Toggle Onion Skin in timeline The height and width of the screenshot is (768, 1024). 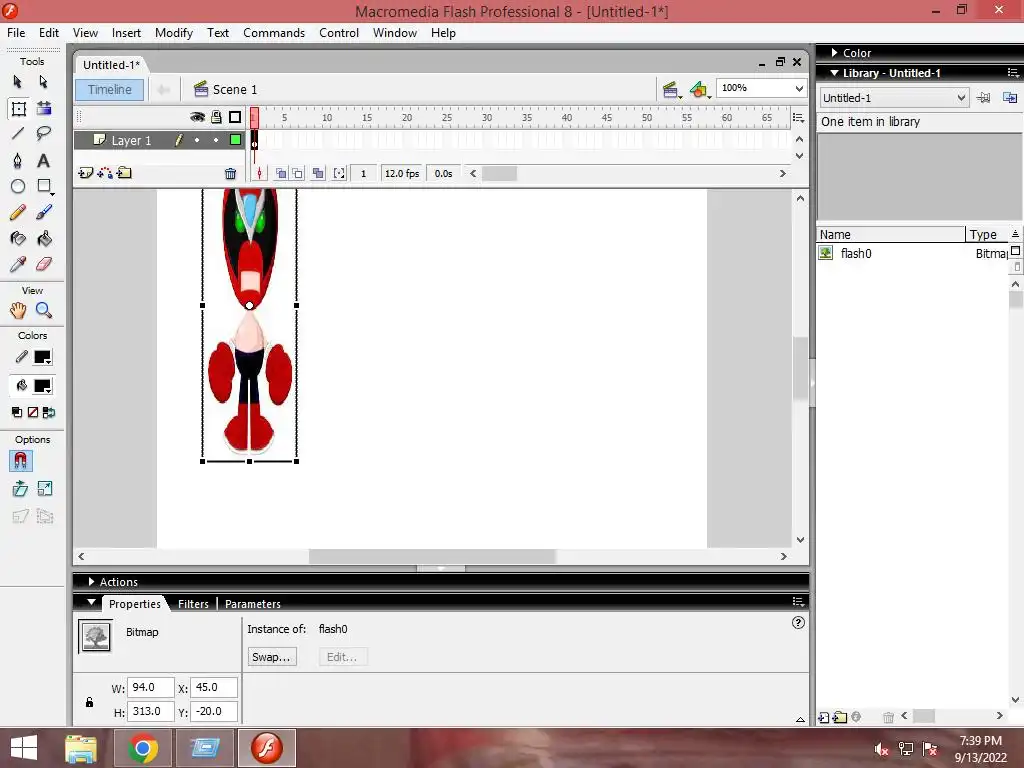(281, 174)
